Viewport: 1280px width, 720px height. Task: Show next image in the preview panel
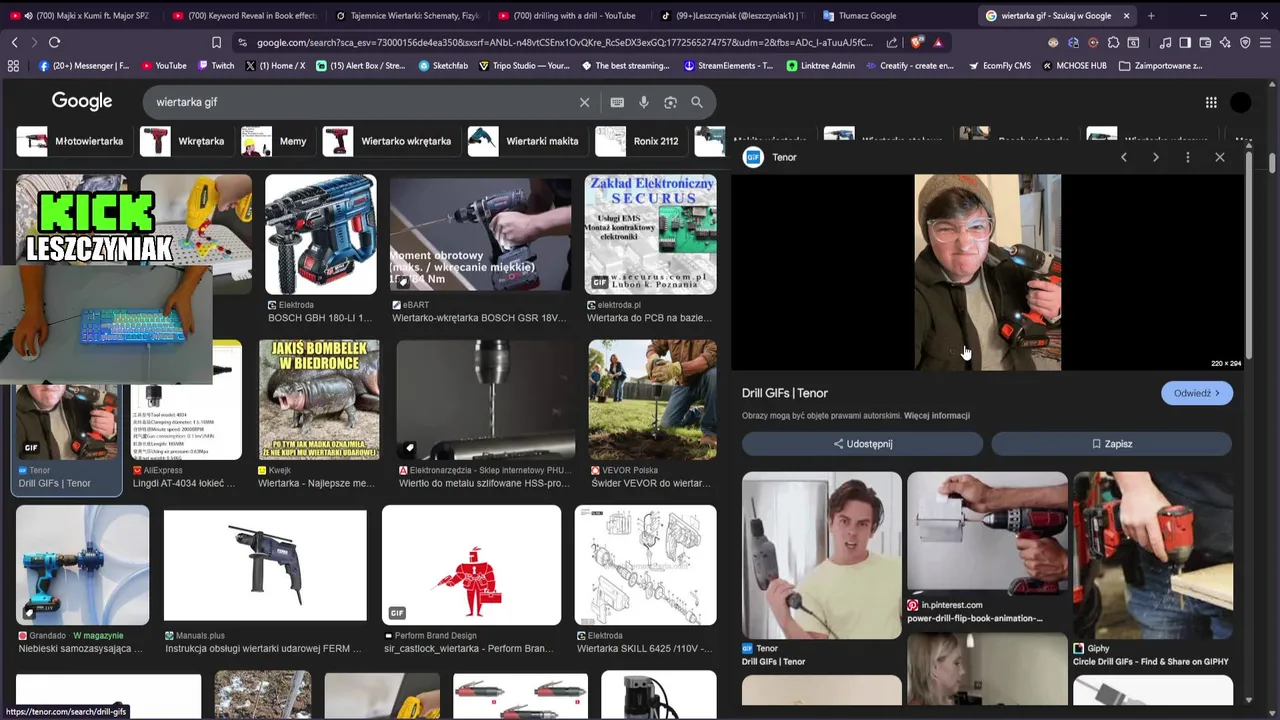[x=1156, y=157]
